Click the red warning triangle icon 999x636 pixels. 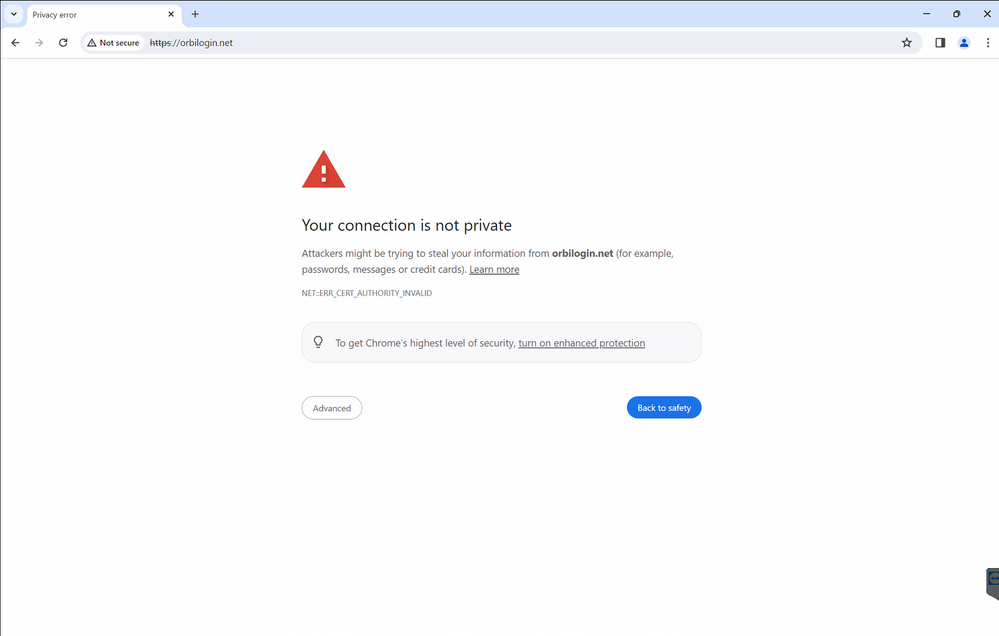(x=323, y=170)
